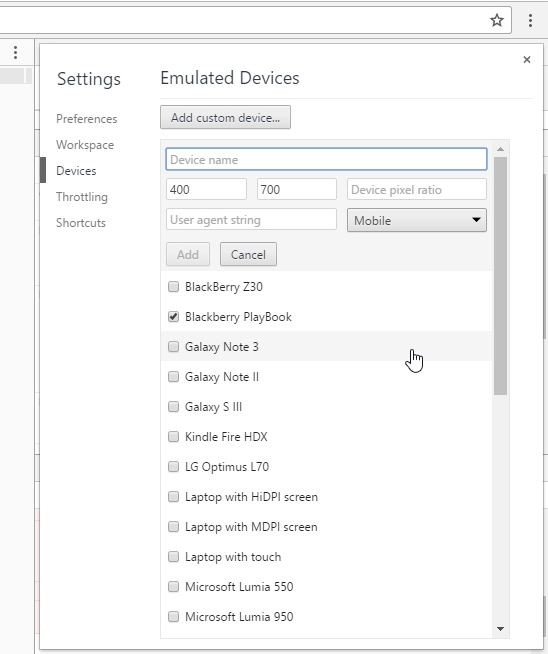Go to Shortcuts settings tab

[81, 223]
